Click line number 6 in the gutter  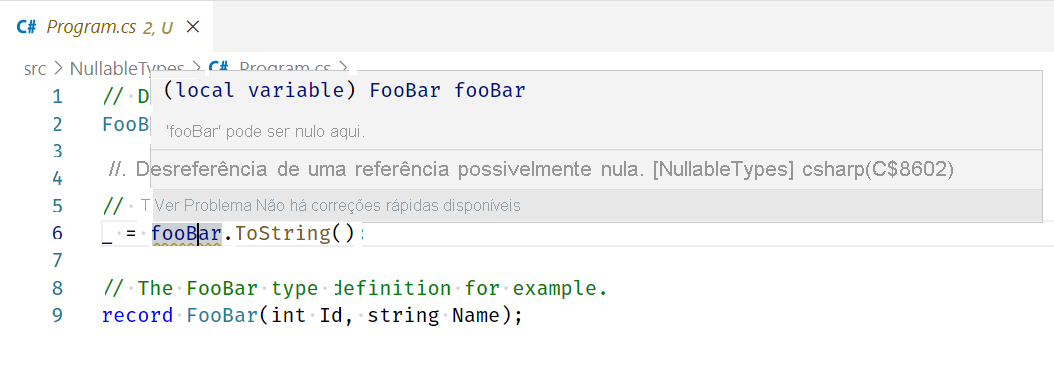click(57, 233)
